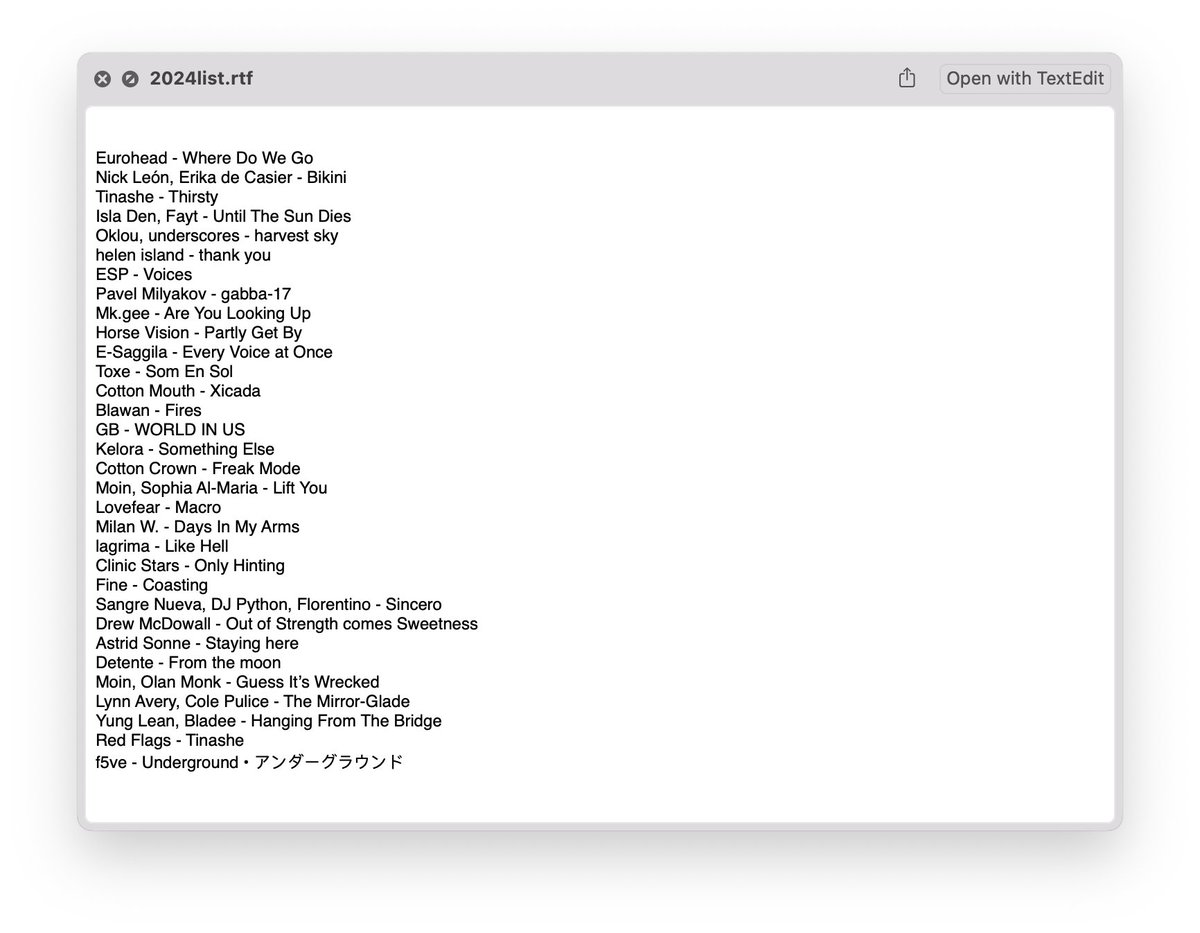
Task: Click the line 'f5ve - Underground・アンダーグラウンド'
Action: point(249,762)
